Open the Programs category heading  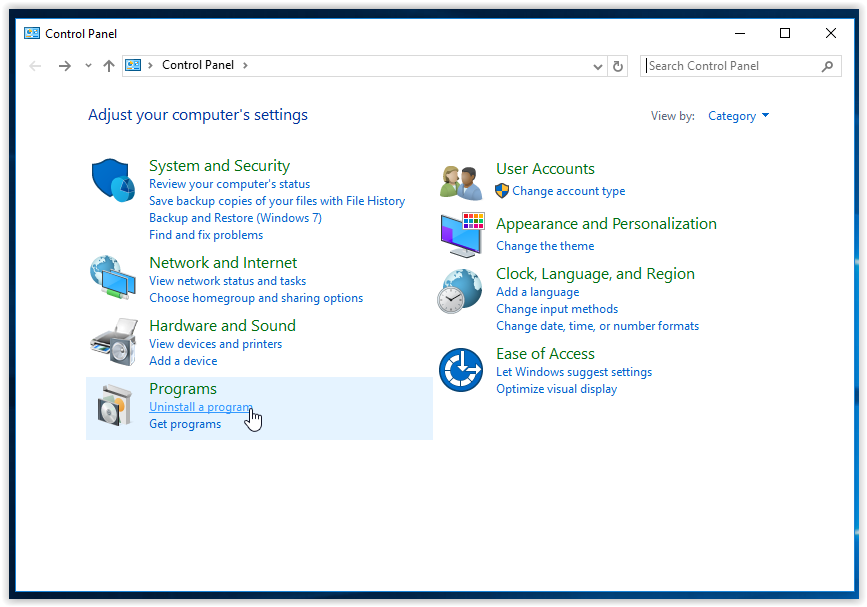(183, 389)
